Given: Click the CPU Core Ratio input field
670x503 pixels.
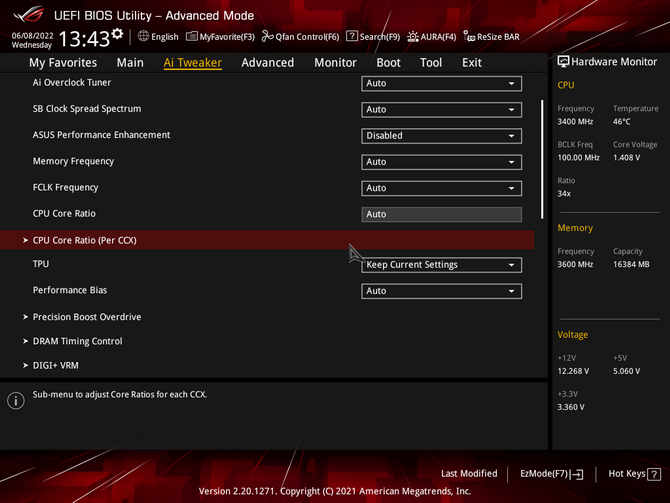Looking at the screenshot, I should (441, 214).
